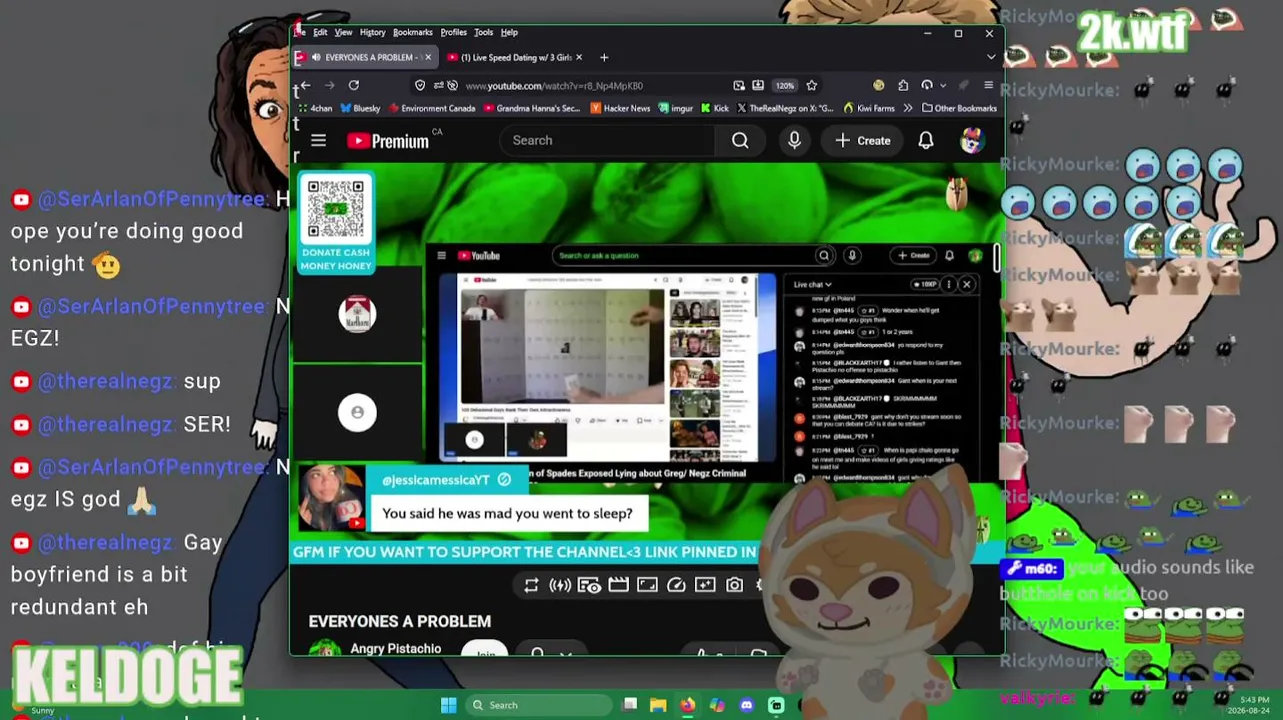
Task: Open Discord from the taskbar
Action: pos(746,705)
